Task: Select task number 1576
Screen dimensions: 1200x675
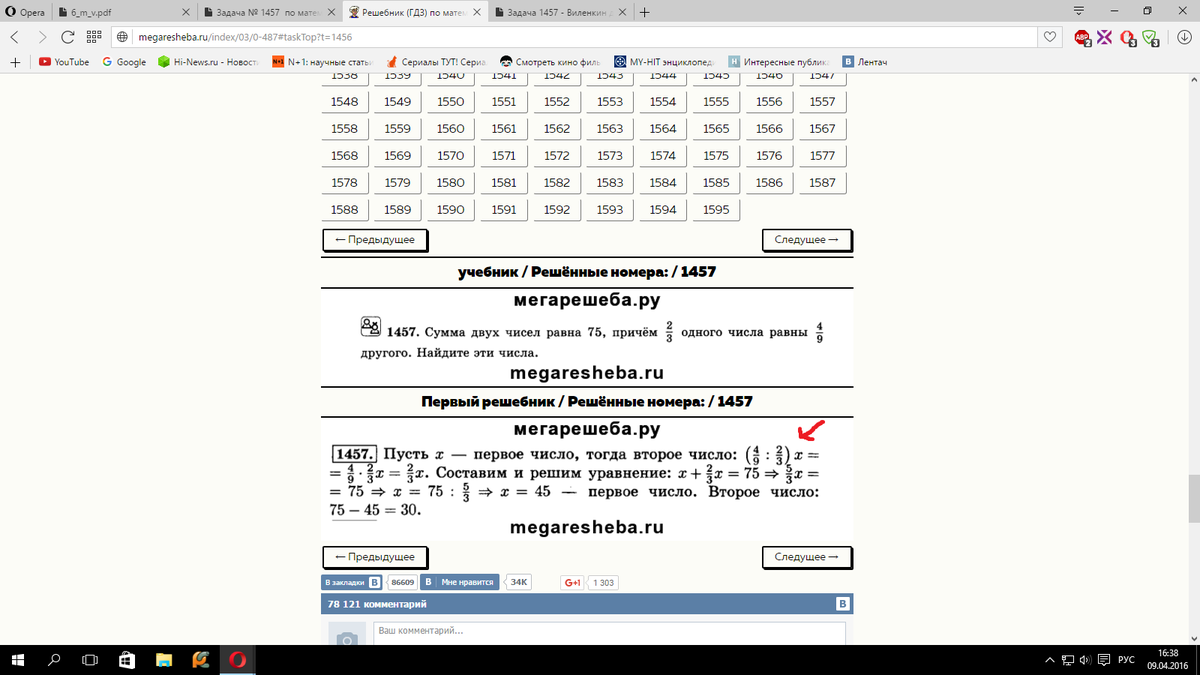Action: click(x=769, y=156)
